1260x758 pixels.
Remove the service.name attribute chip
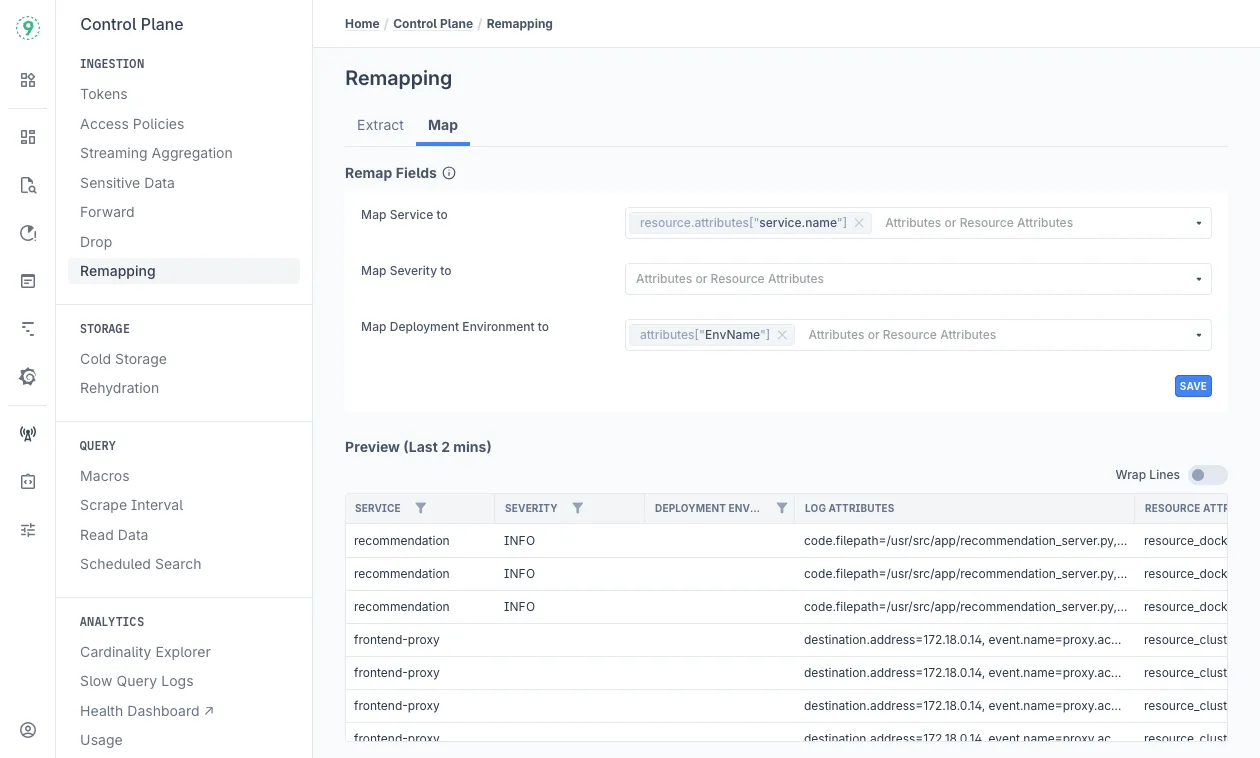point(859,223)
